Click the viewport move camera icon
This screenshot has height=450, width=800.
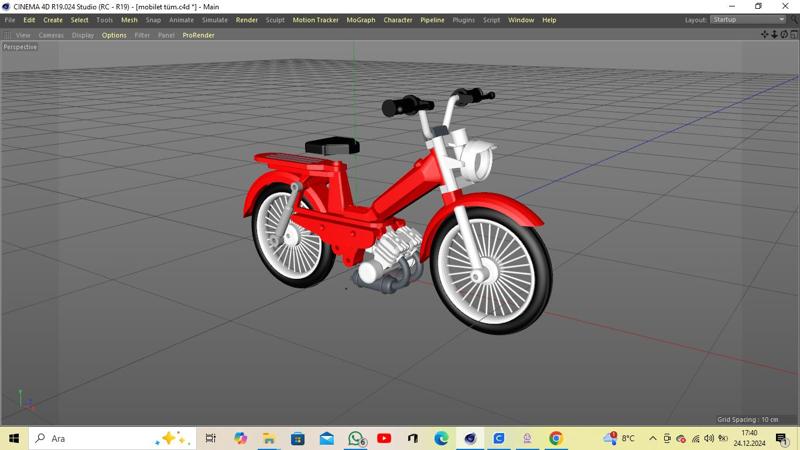click(765, 35)
